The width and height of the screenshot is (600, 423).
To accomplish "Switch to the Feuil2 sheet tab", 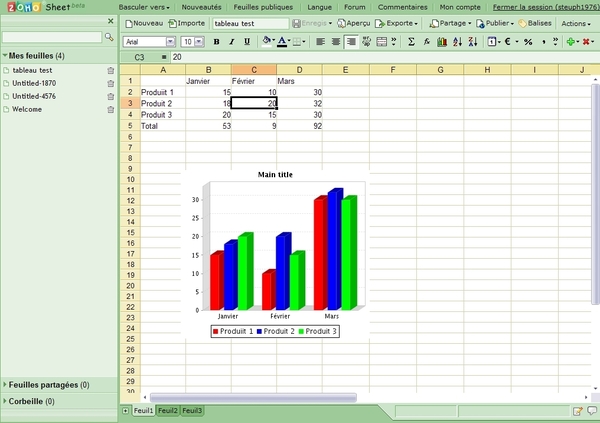I will [x=167, y=411].
